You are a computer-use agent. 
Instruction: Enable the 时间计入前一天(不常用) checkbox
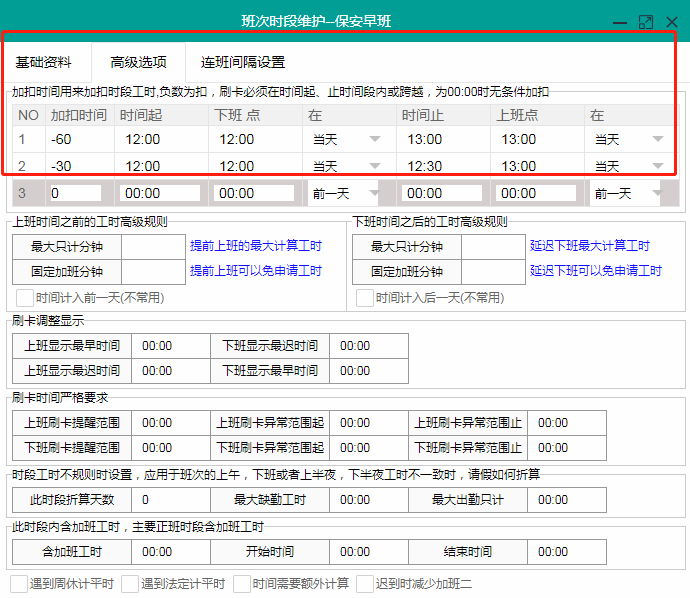pos(26,297)
